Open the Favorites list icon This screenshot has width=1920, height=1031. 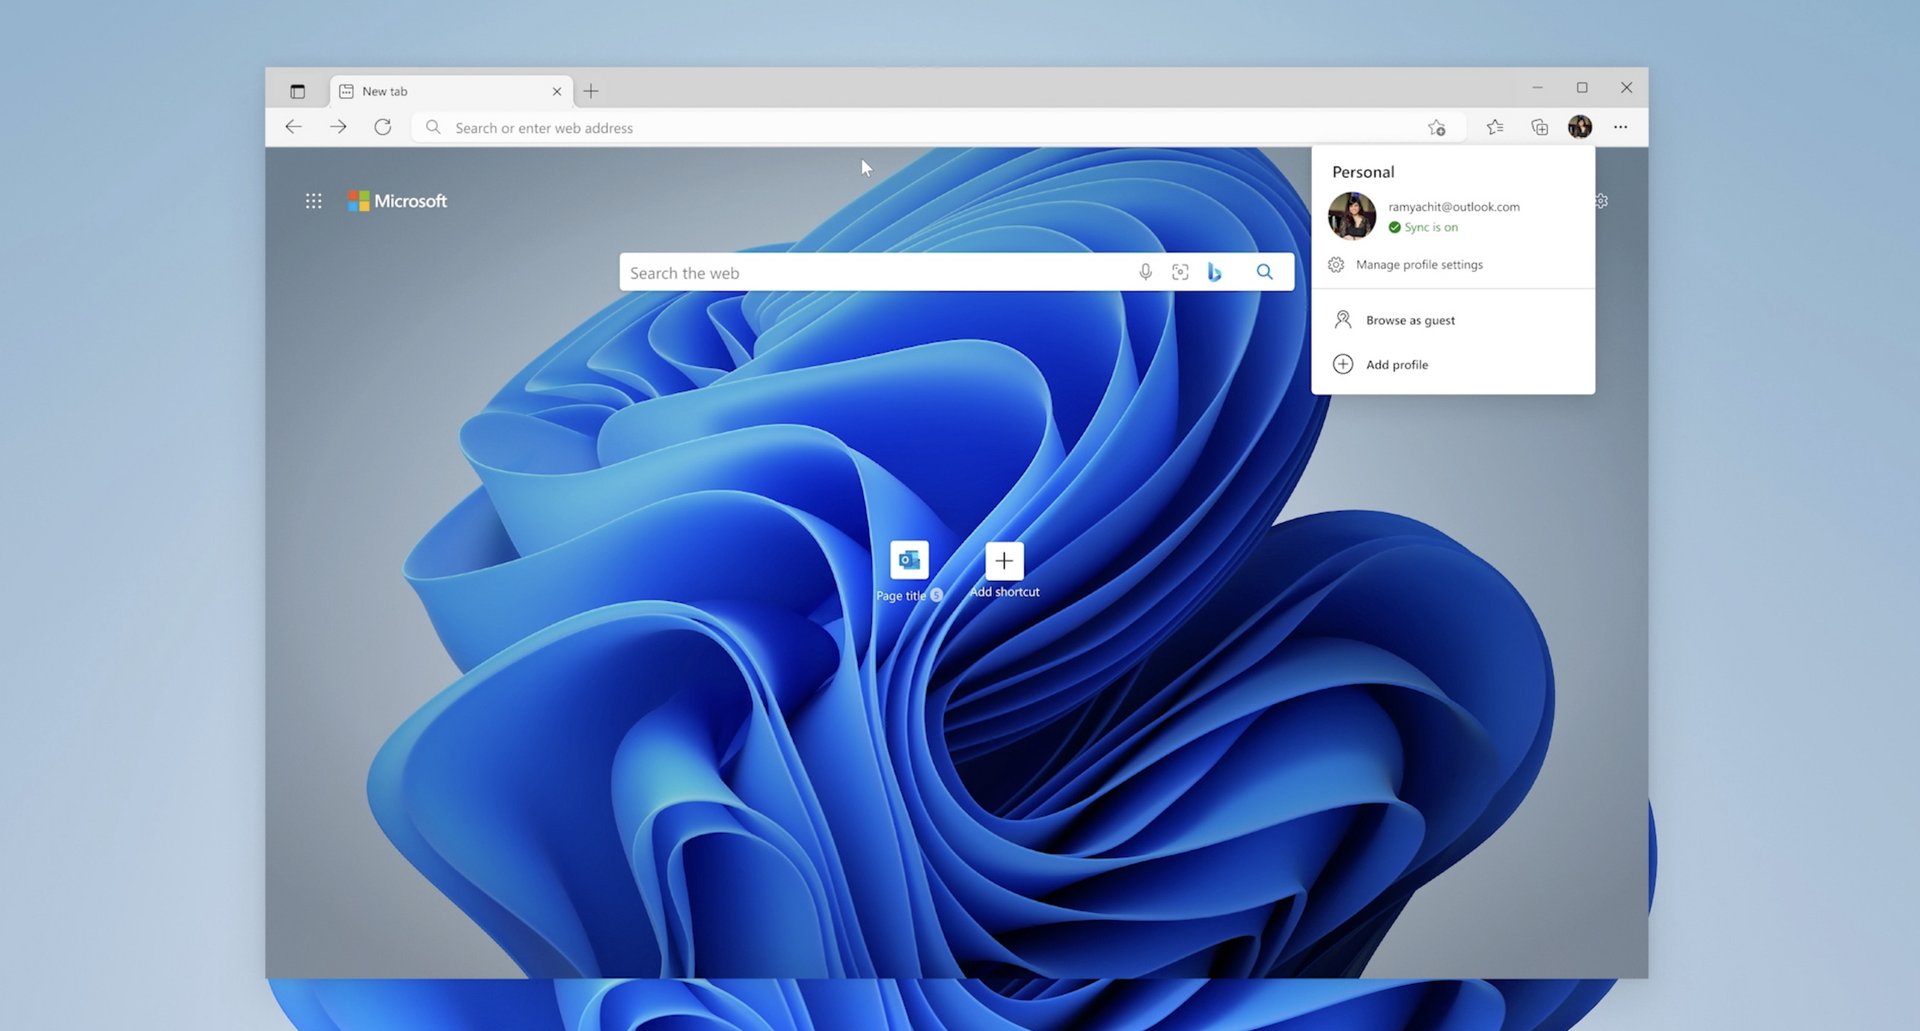point(1495,127)
